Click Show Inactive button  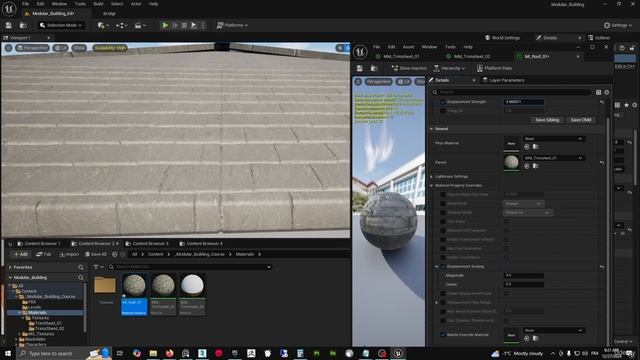tap(409, 68)
